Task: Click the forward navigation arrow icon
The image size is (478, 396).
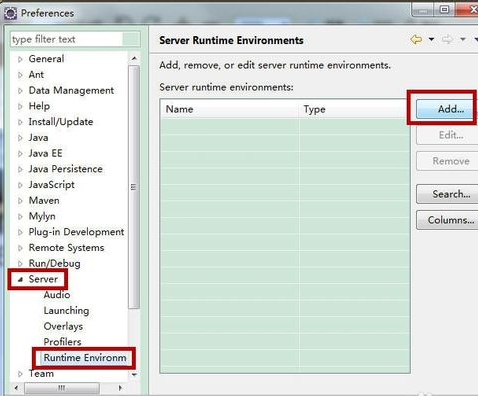Action: click(447, 40)
